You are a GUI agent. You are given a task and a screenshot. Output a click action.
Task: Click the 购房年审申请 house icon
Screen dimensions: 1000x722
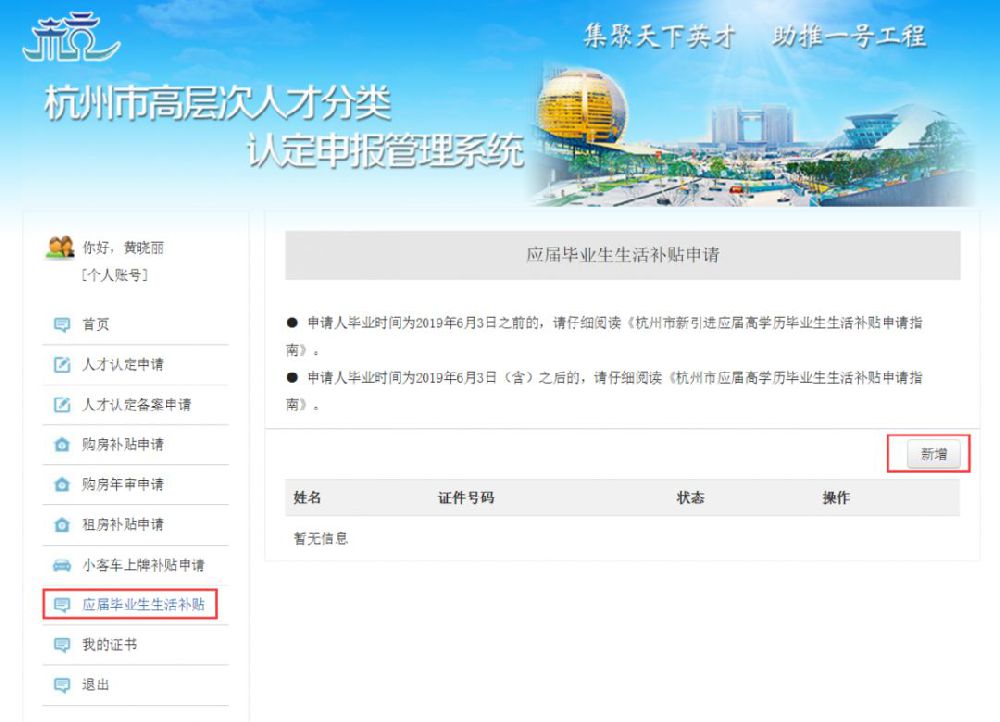coord(62,485)
